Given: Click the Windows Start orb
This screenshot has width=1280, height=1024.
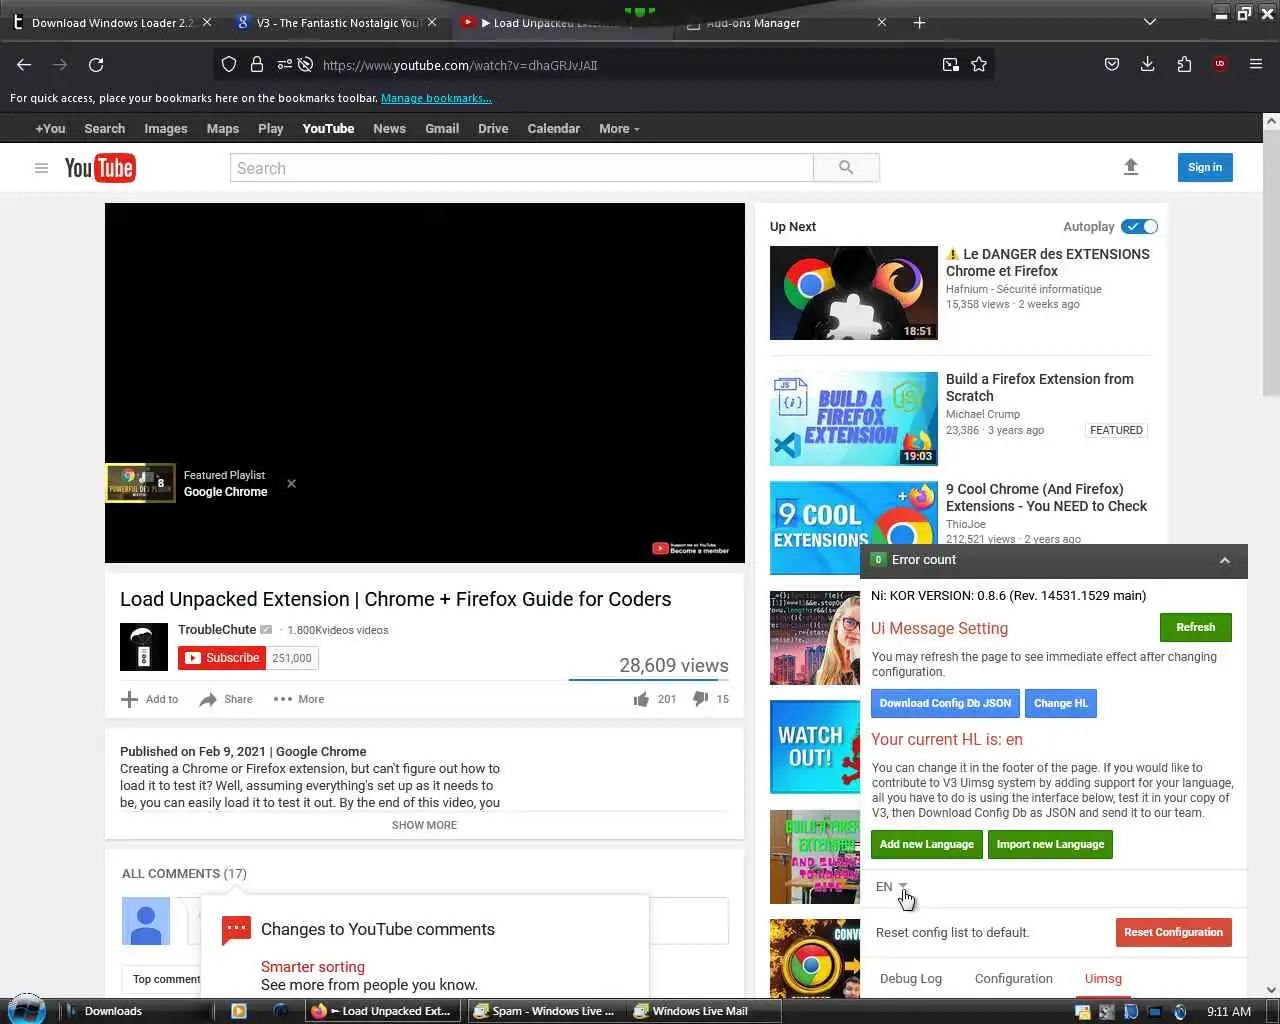Looking at the screenshot, I should (x=27, y=1009).
